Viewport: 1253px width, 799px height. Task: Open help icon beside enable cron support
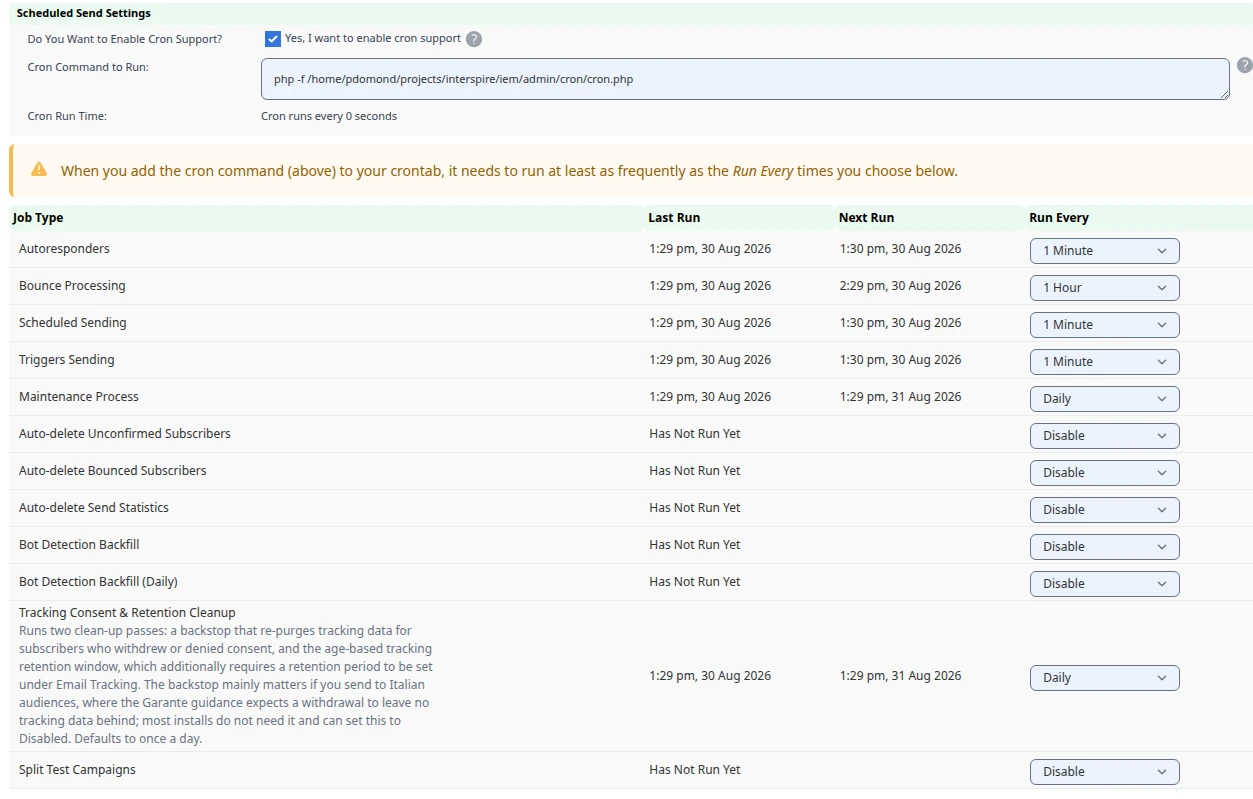(x=474, y=39)
